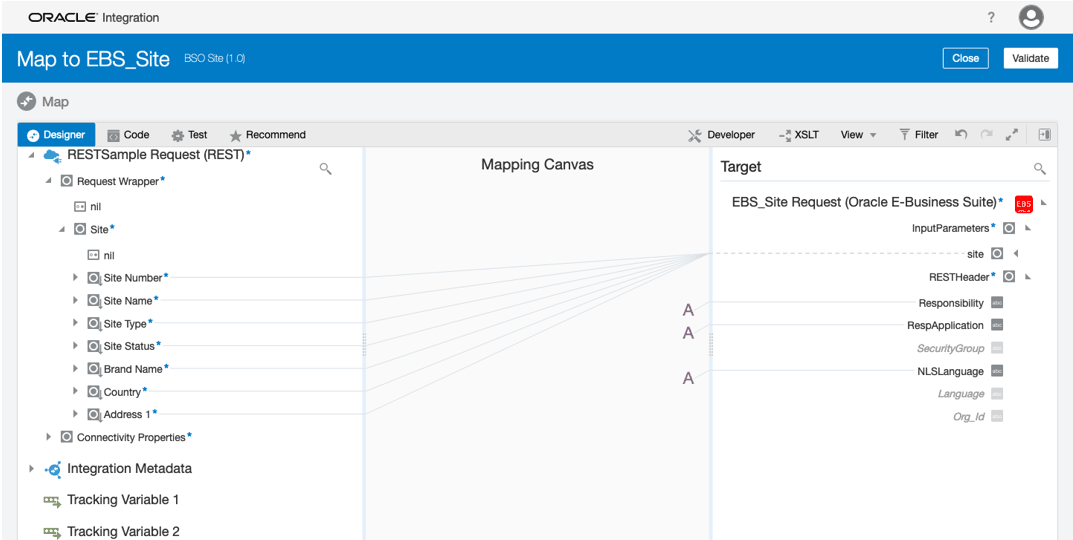Click the Site Number element icon
The image size is (1073, 540).
click(x=94, y=278)
